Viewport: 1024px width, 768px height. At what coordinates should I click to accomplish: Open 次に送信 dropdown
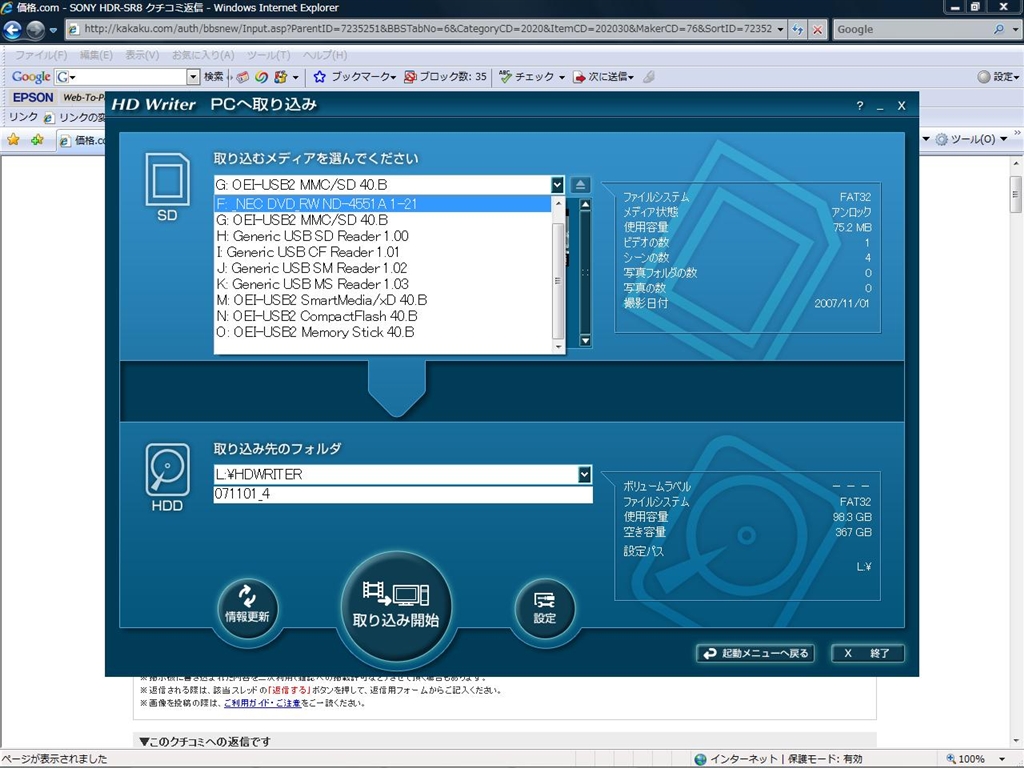pyautogui.click(x=603, y=76)
